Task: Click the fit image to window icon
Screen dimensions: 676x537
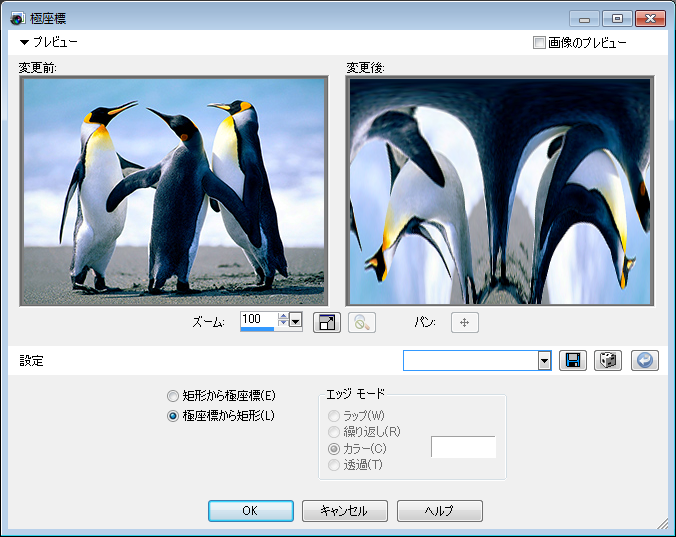Action: tap(327, 322)
